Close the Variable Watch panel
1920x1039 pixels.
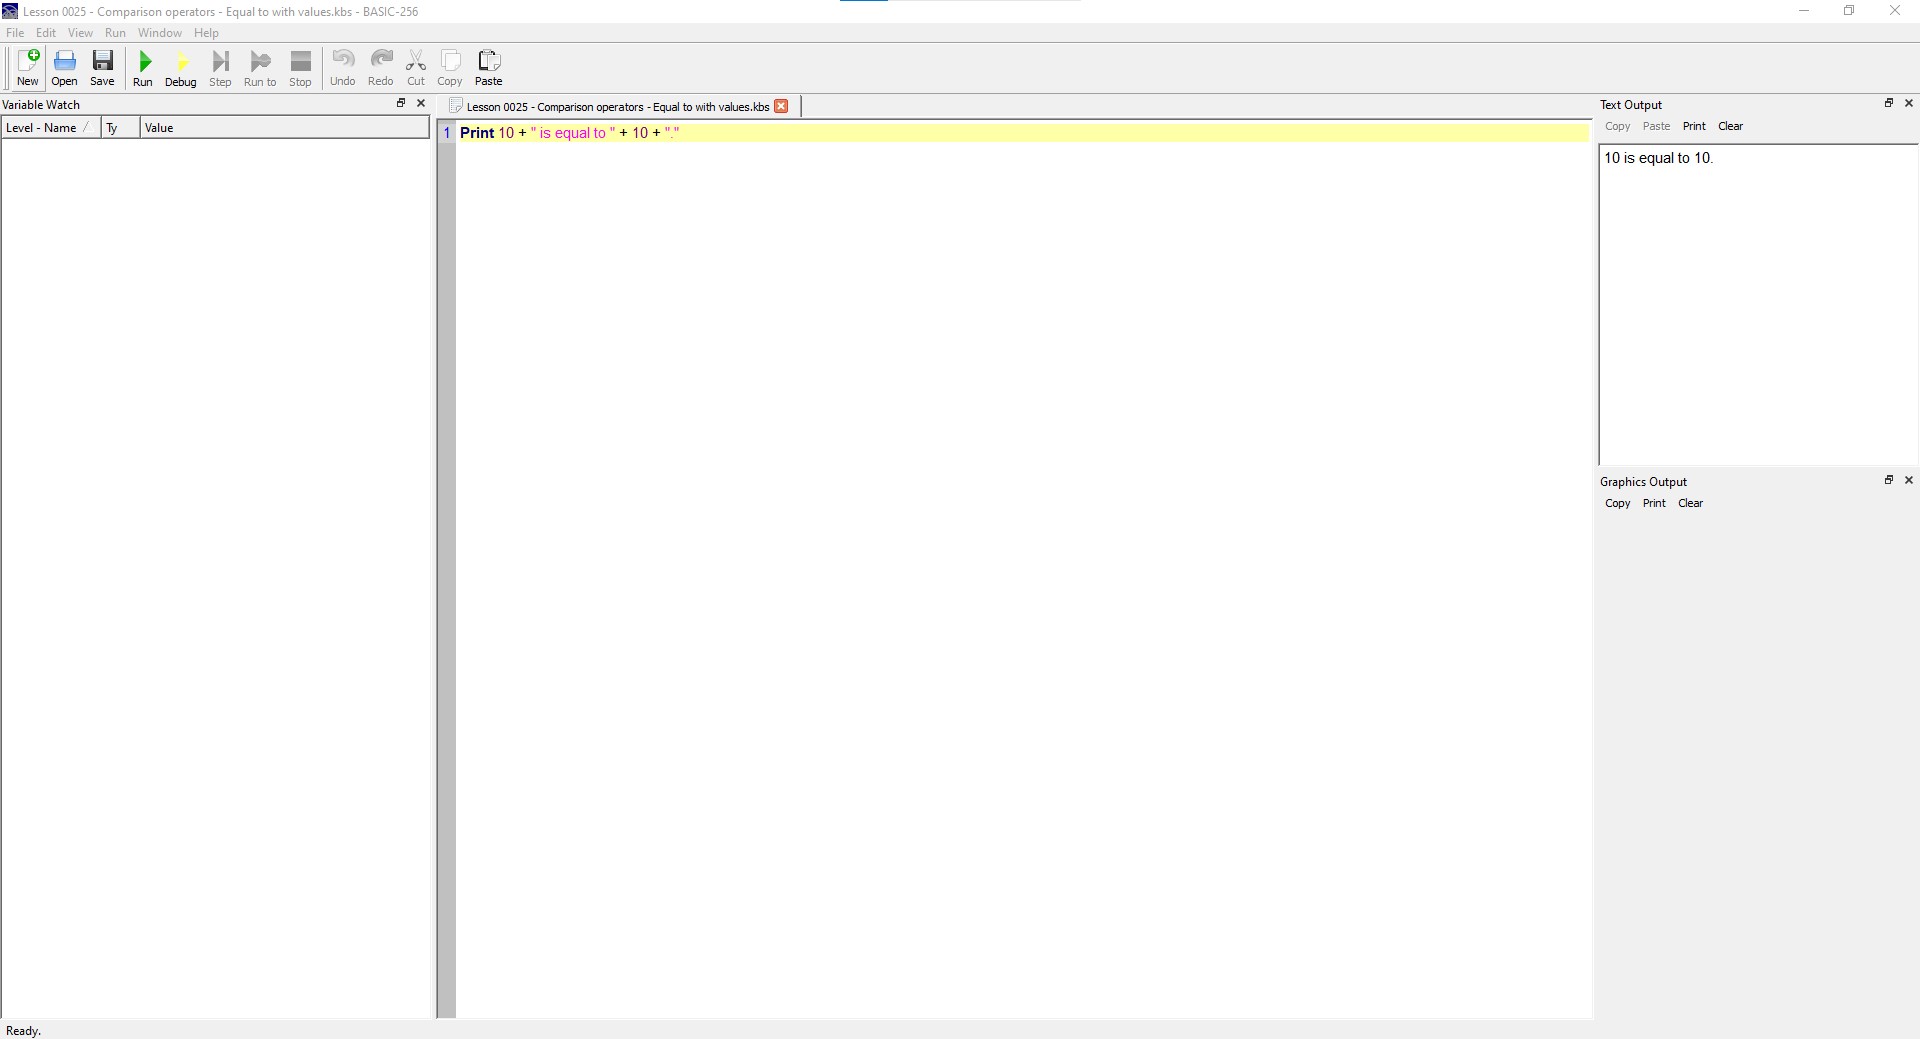(x=421, y=103)
